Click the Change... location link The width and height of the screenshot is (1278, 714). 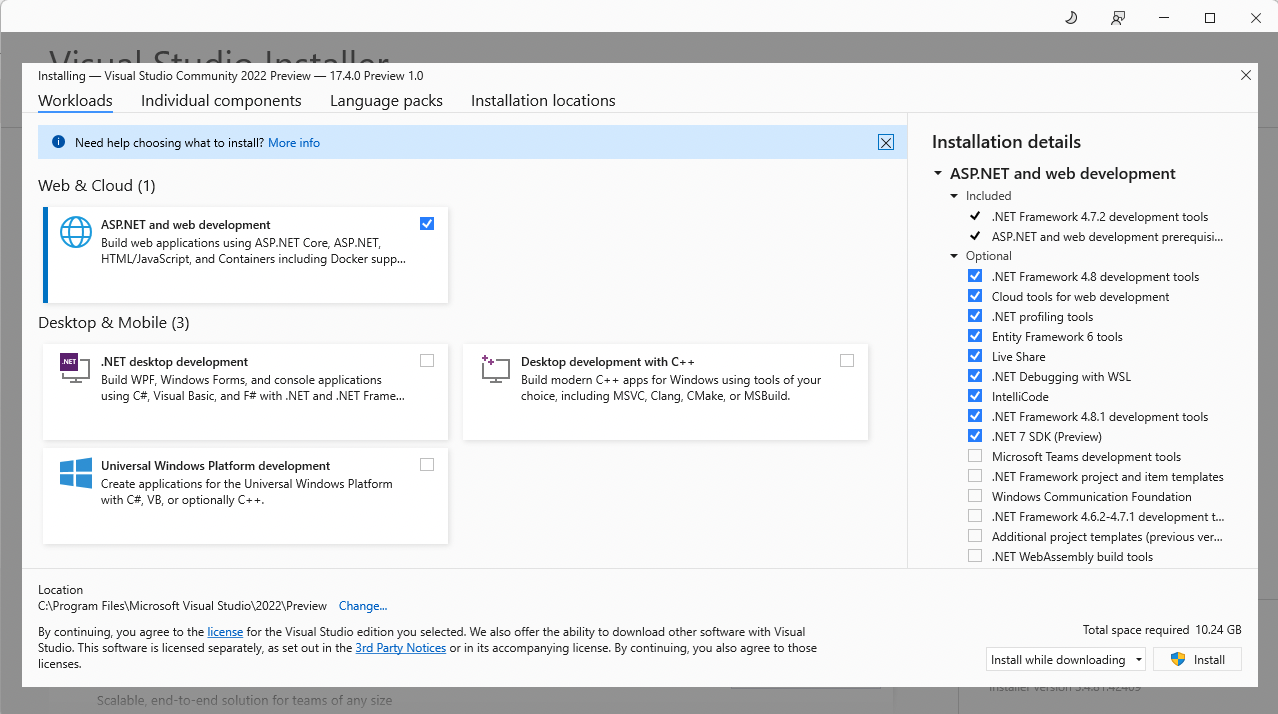click(362, 605)
